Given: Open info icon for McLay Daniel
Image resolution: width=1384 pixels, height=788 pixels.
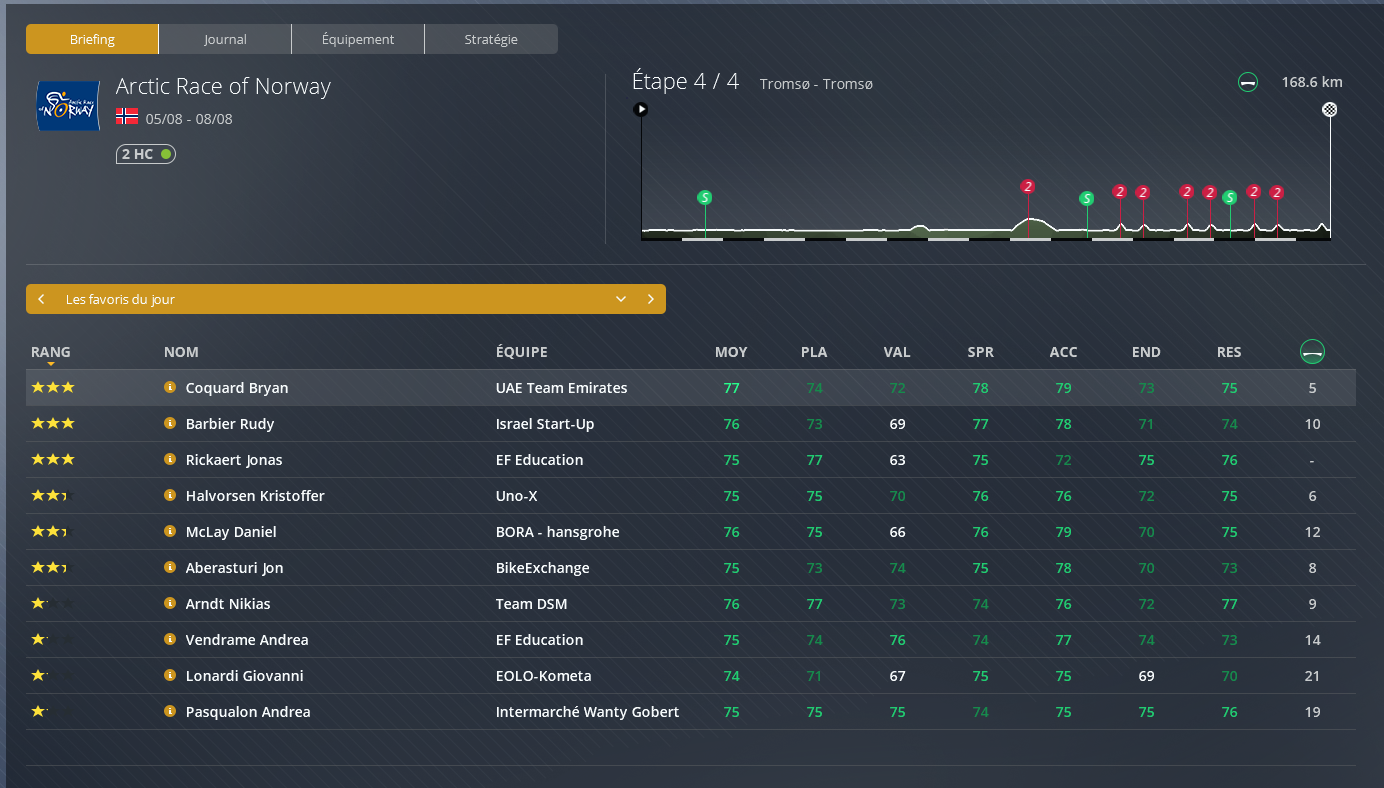Looking at the screenshot, I should pyautogui.click(x=170, y=532).
